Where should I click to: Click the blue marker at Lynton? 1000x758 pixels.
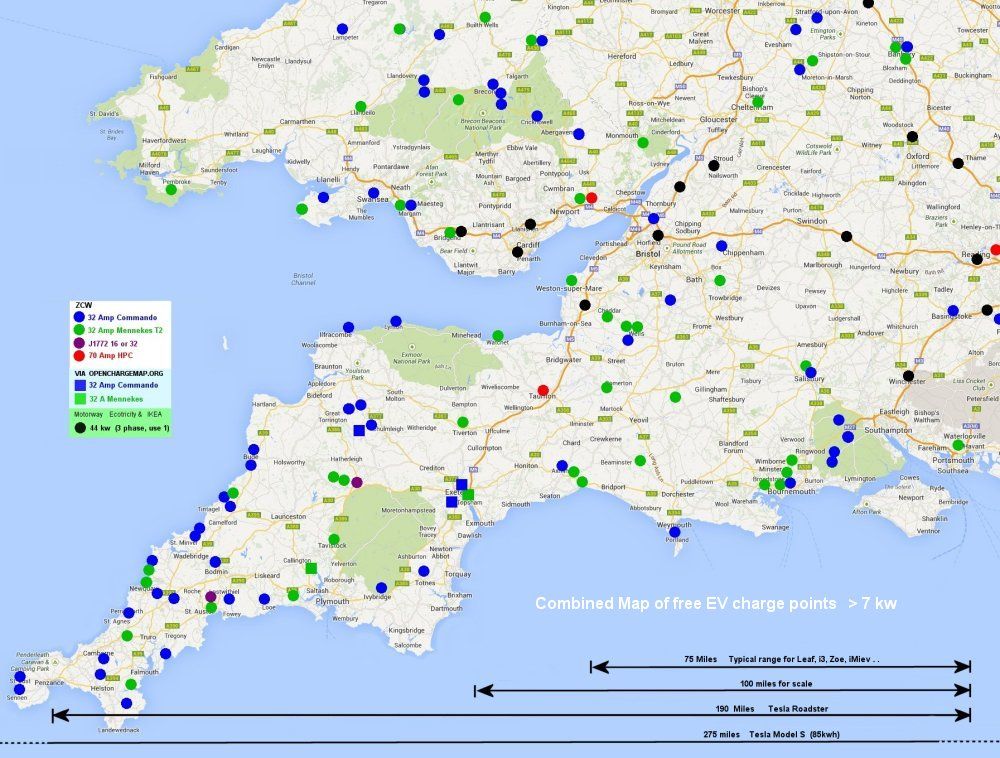click(395, 321)
